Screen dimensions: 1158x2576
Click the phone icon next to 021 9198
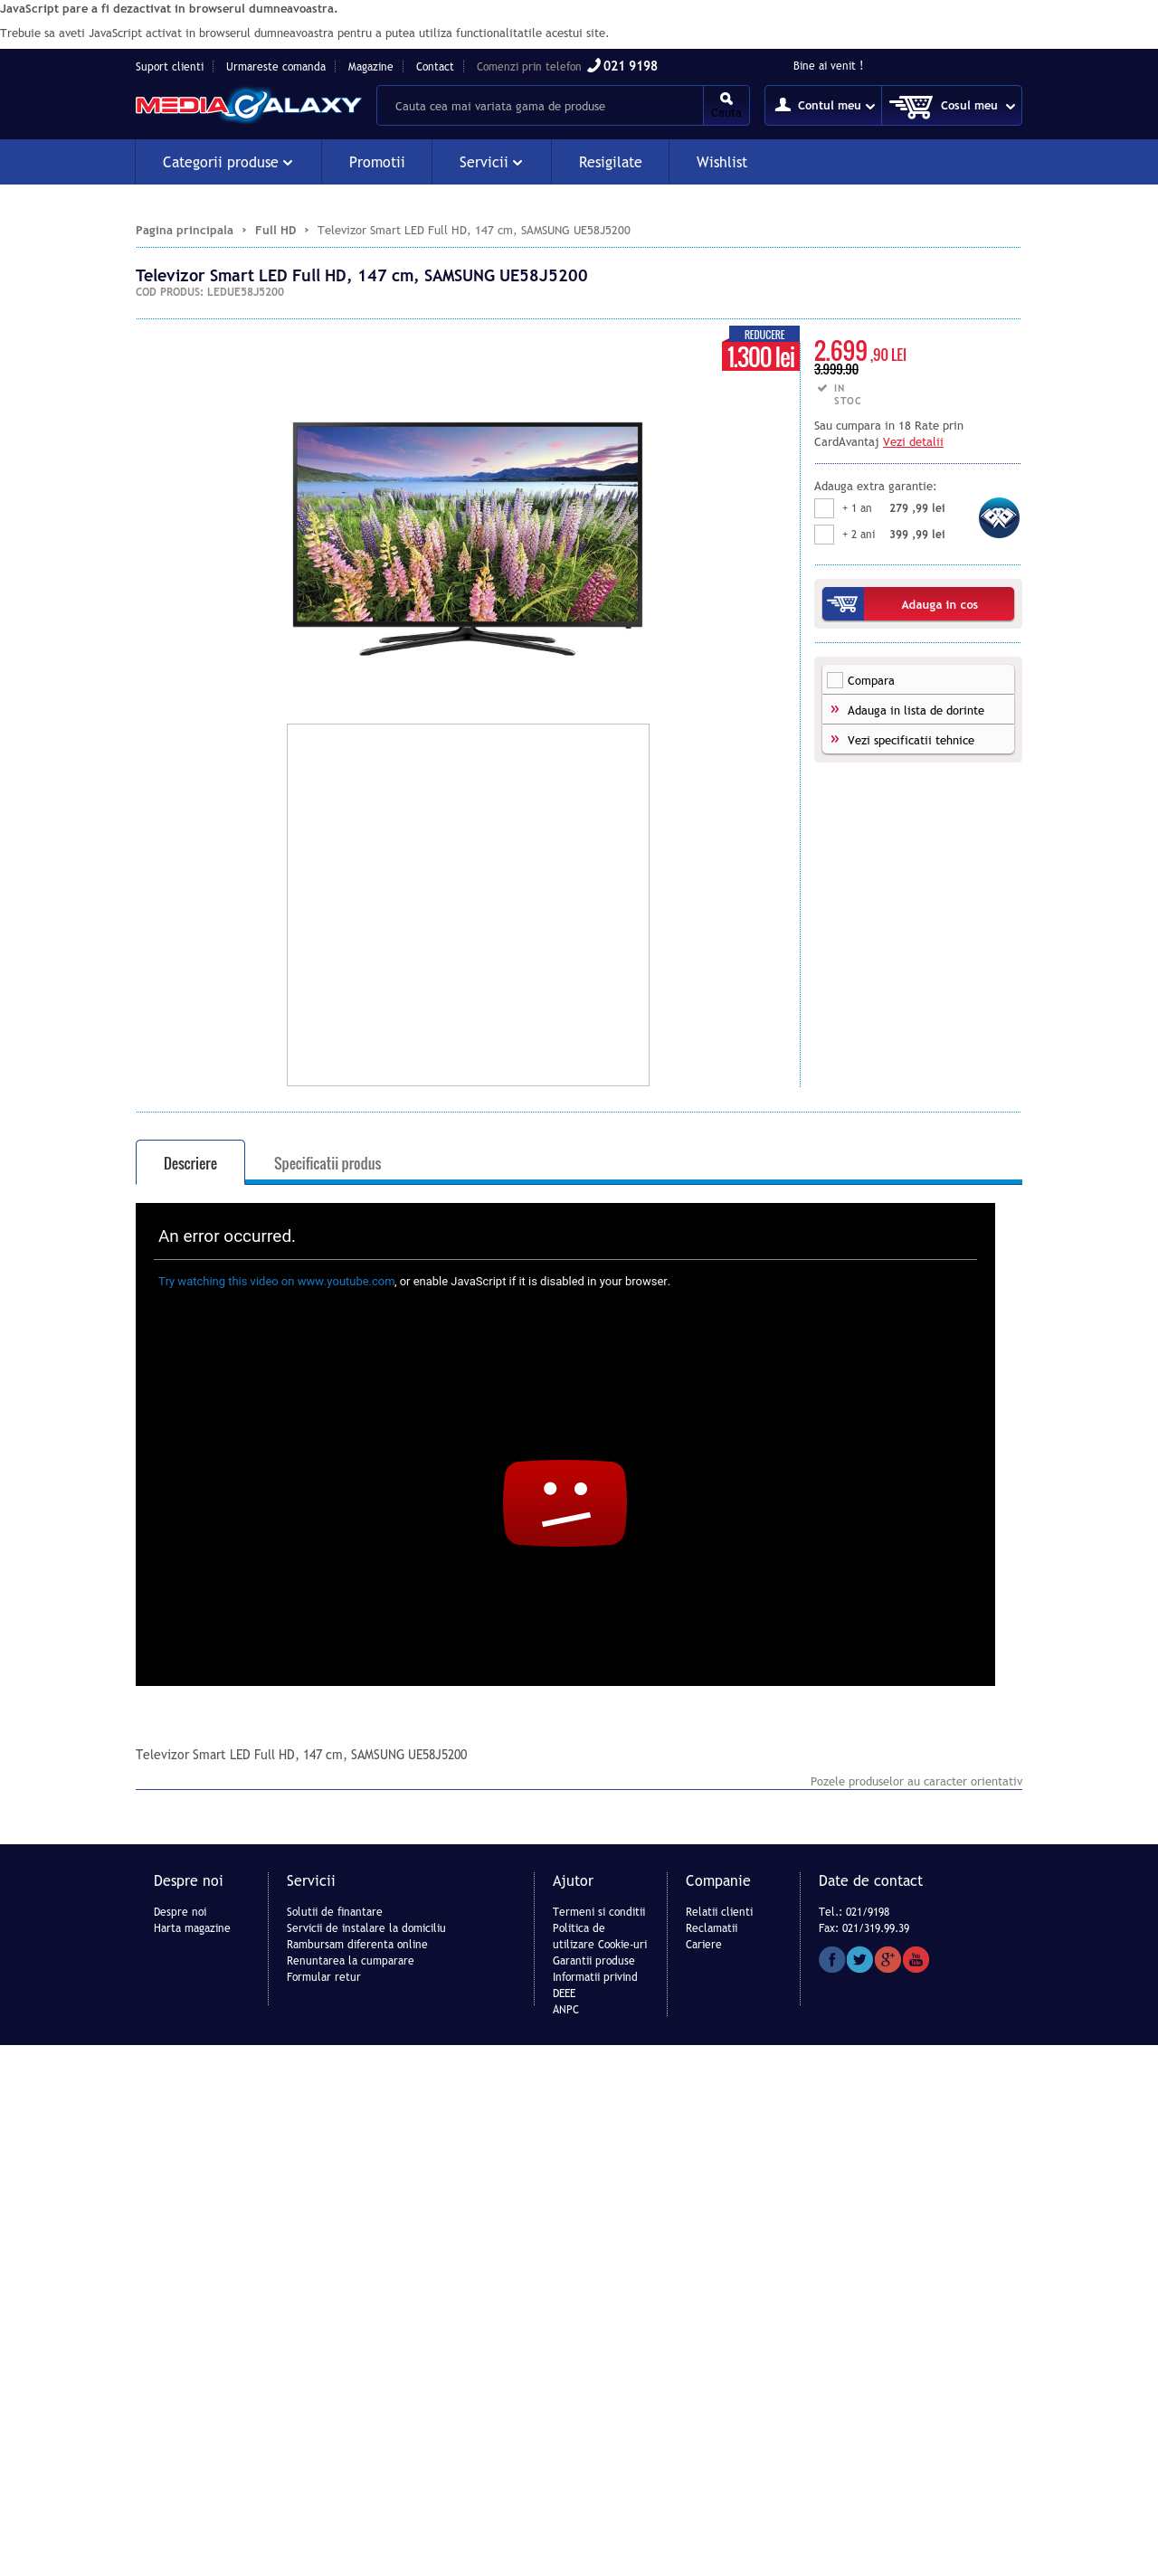point(593,65)
